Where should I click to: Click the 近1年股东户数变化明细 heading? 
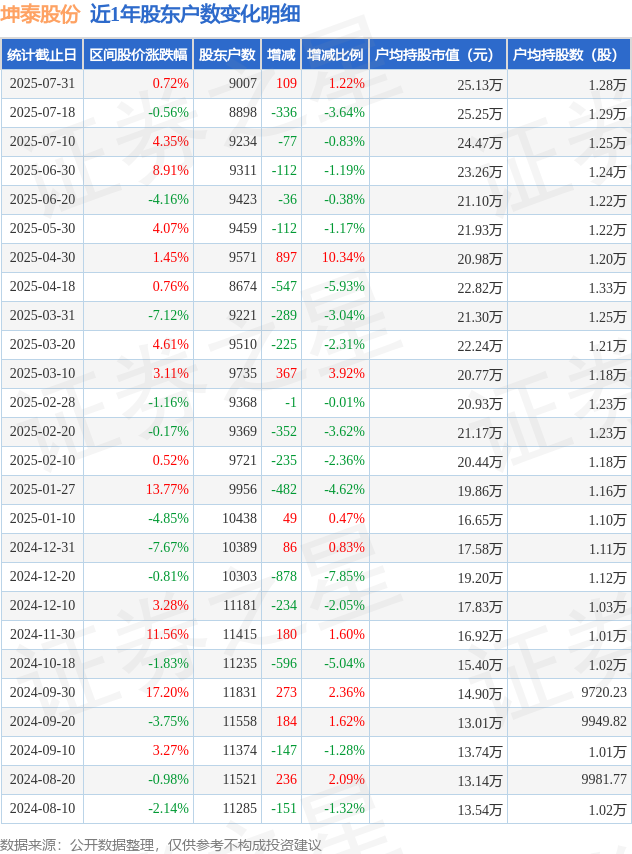(195, 14)
